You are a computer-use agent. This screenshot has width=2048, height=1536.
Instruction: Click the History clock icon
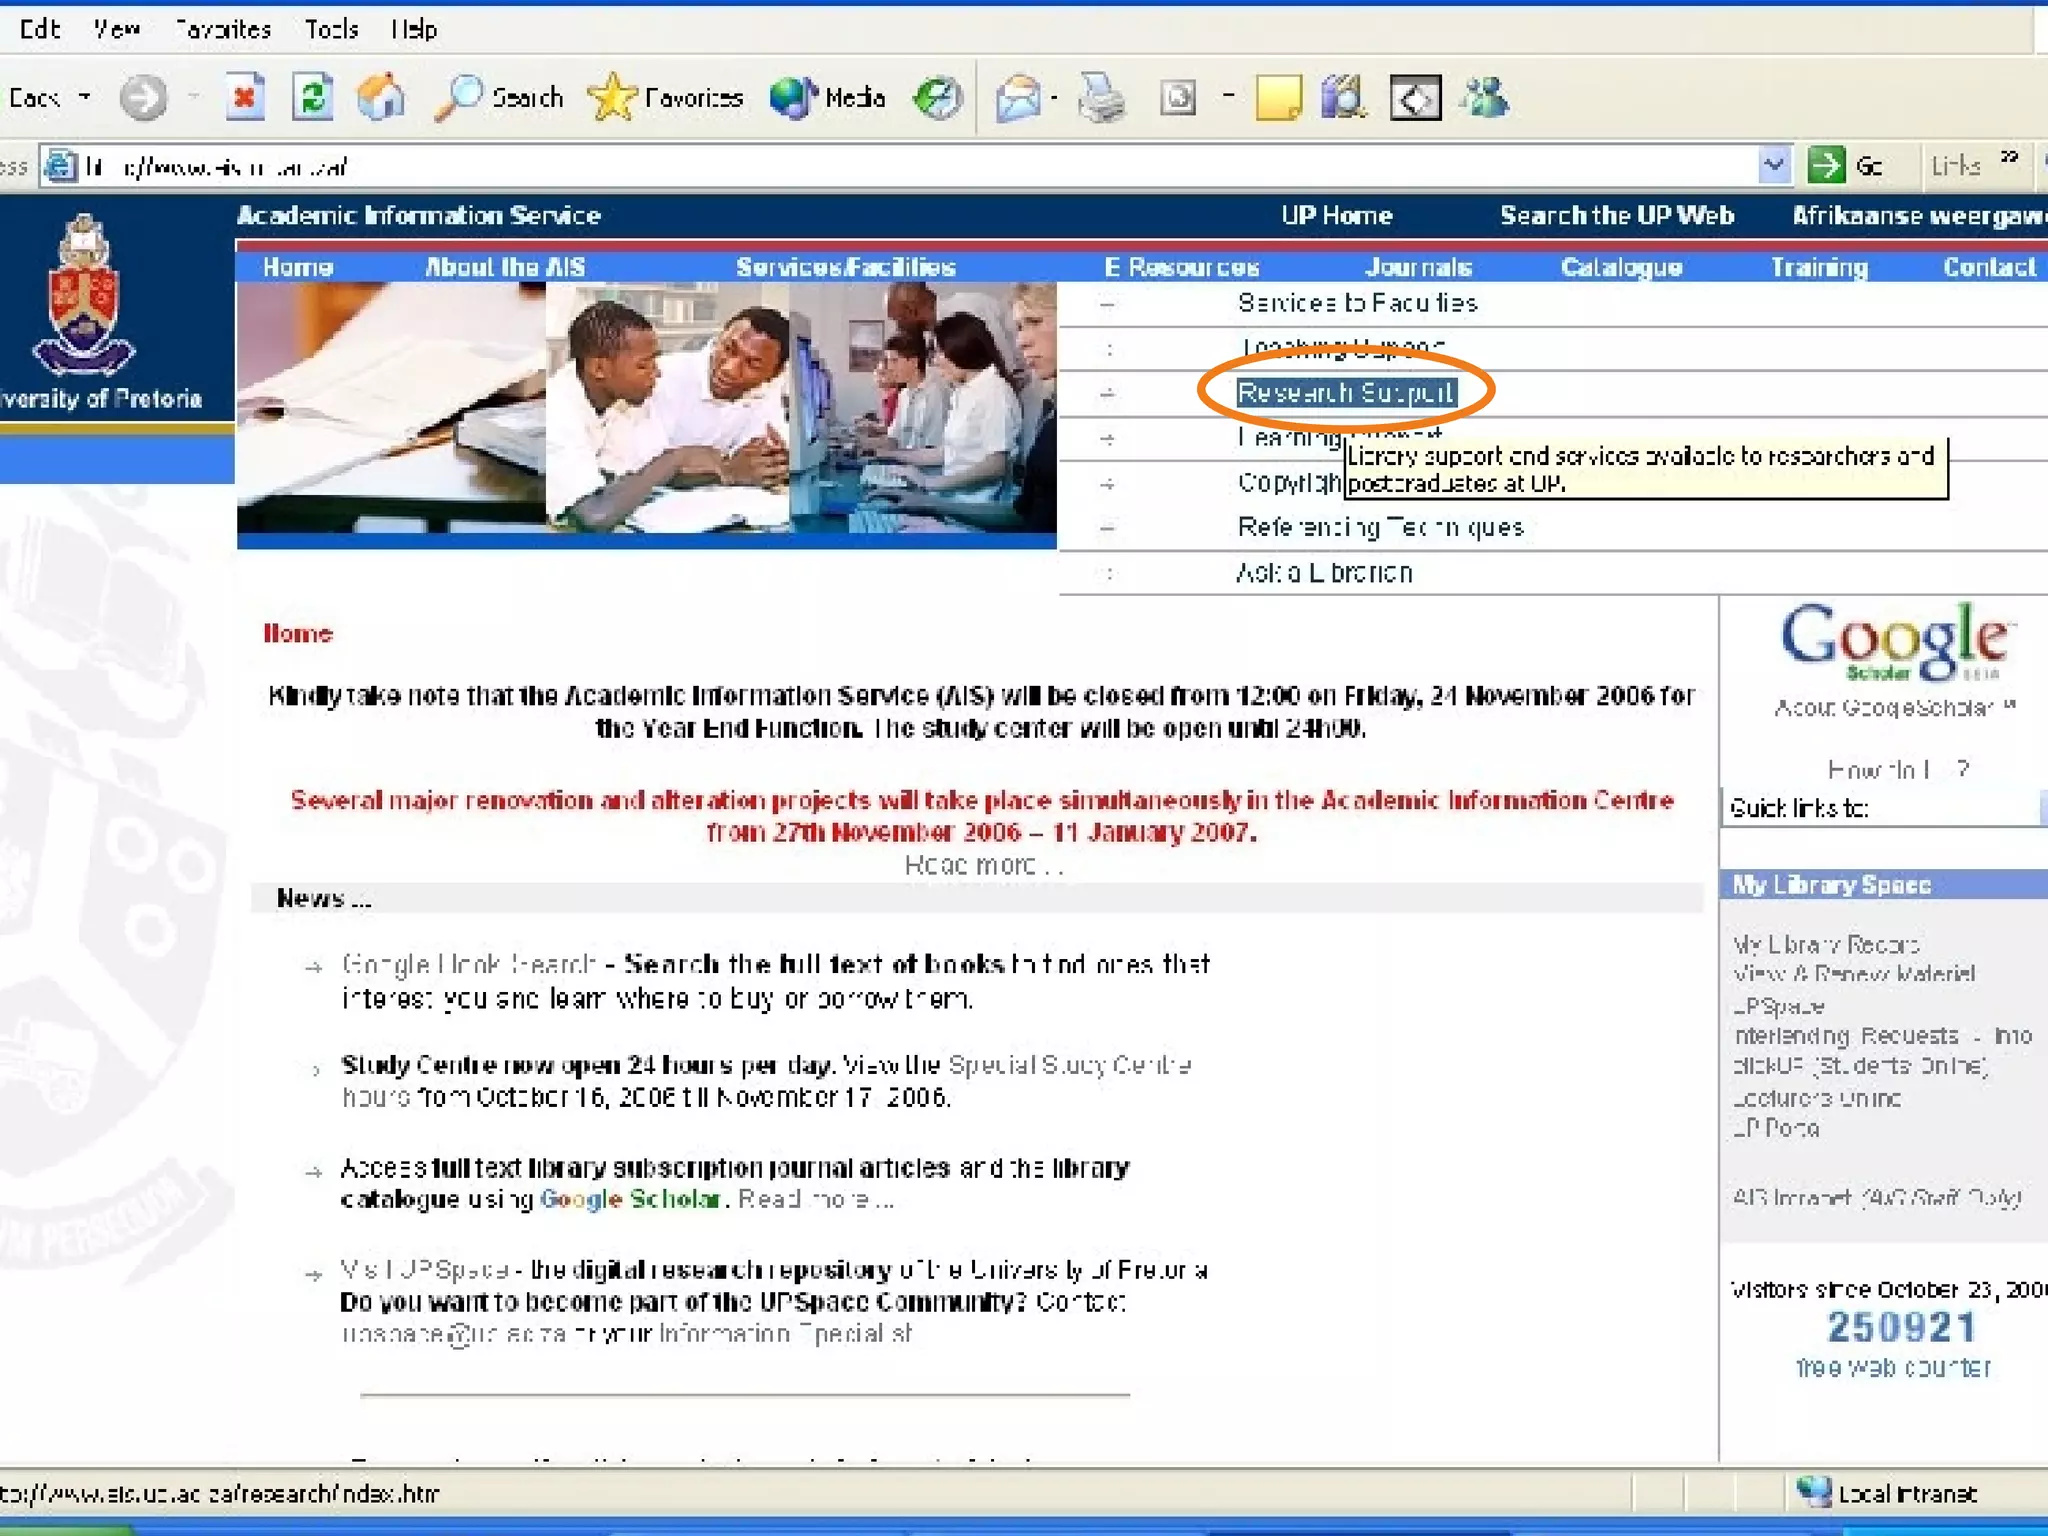pyautogui.click(x=937, y=98)
